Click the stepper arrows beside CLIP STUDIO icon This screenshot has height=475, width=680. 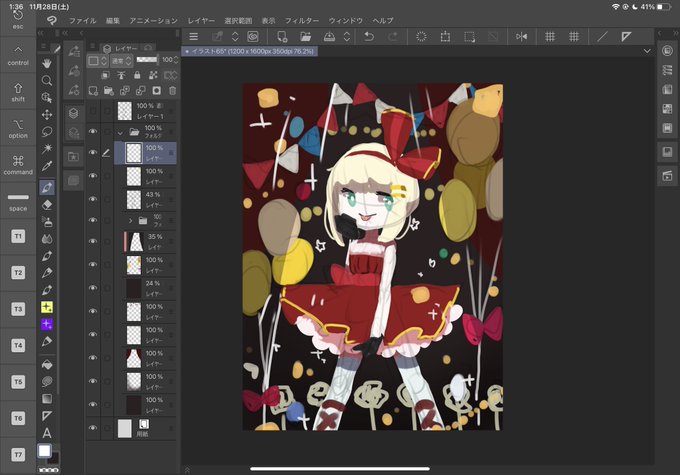point(235,37)
